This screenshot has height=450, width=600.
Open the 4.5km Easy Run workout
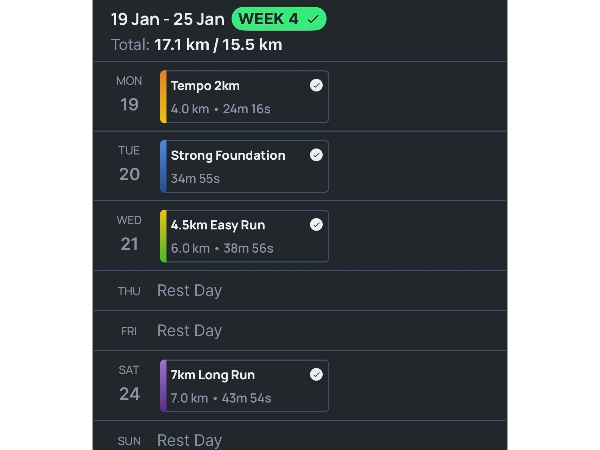pyautogui.click(x=244, y=237)
